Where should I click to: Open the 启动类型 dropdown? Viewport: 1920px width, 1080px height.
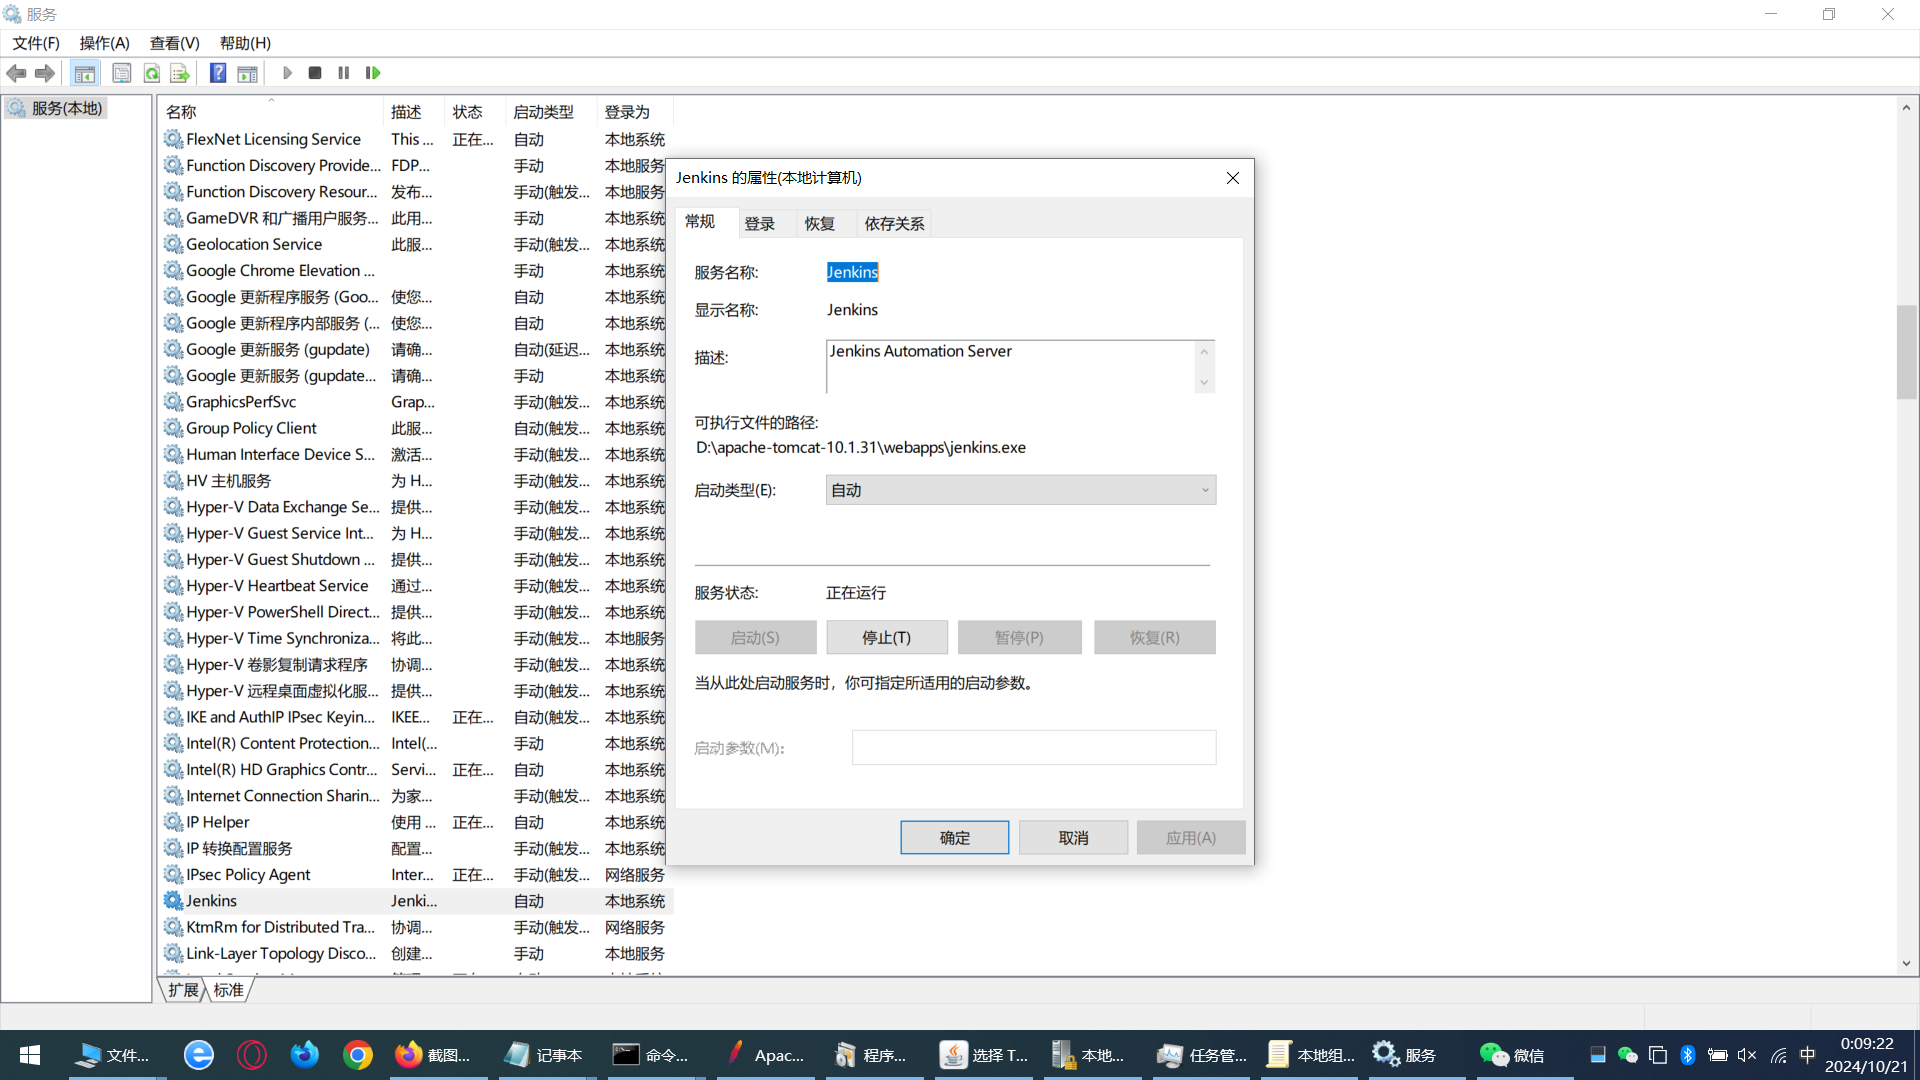pos(1021,490)
